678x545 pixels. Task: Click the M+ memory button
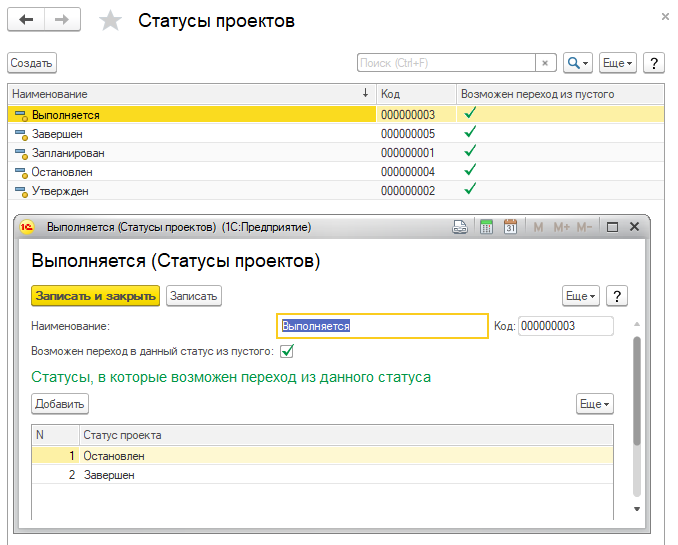point(562,227)
